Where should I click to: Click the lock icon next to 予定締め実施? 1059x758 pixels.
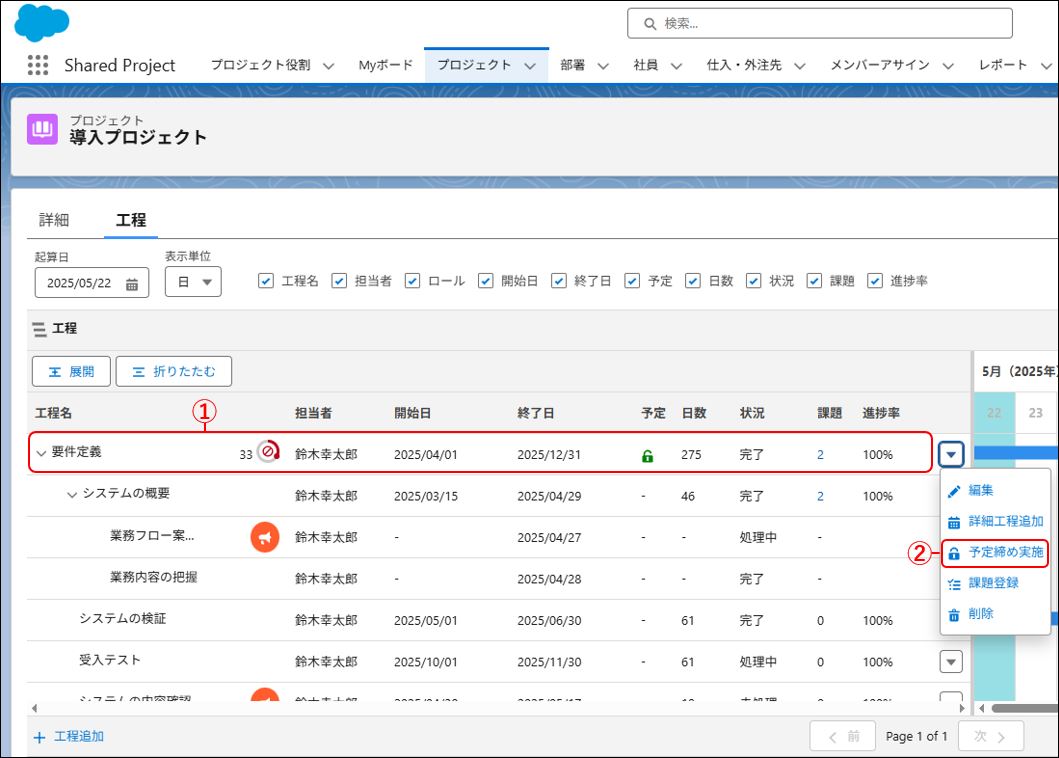tap(954, 553)
